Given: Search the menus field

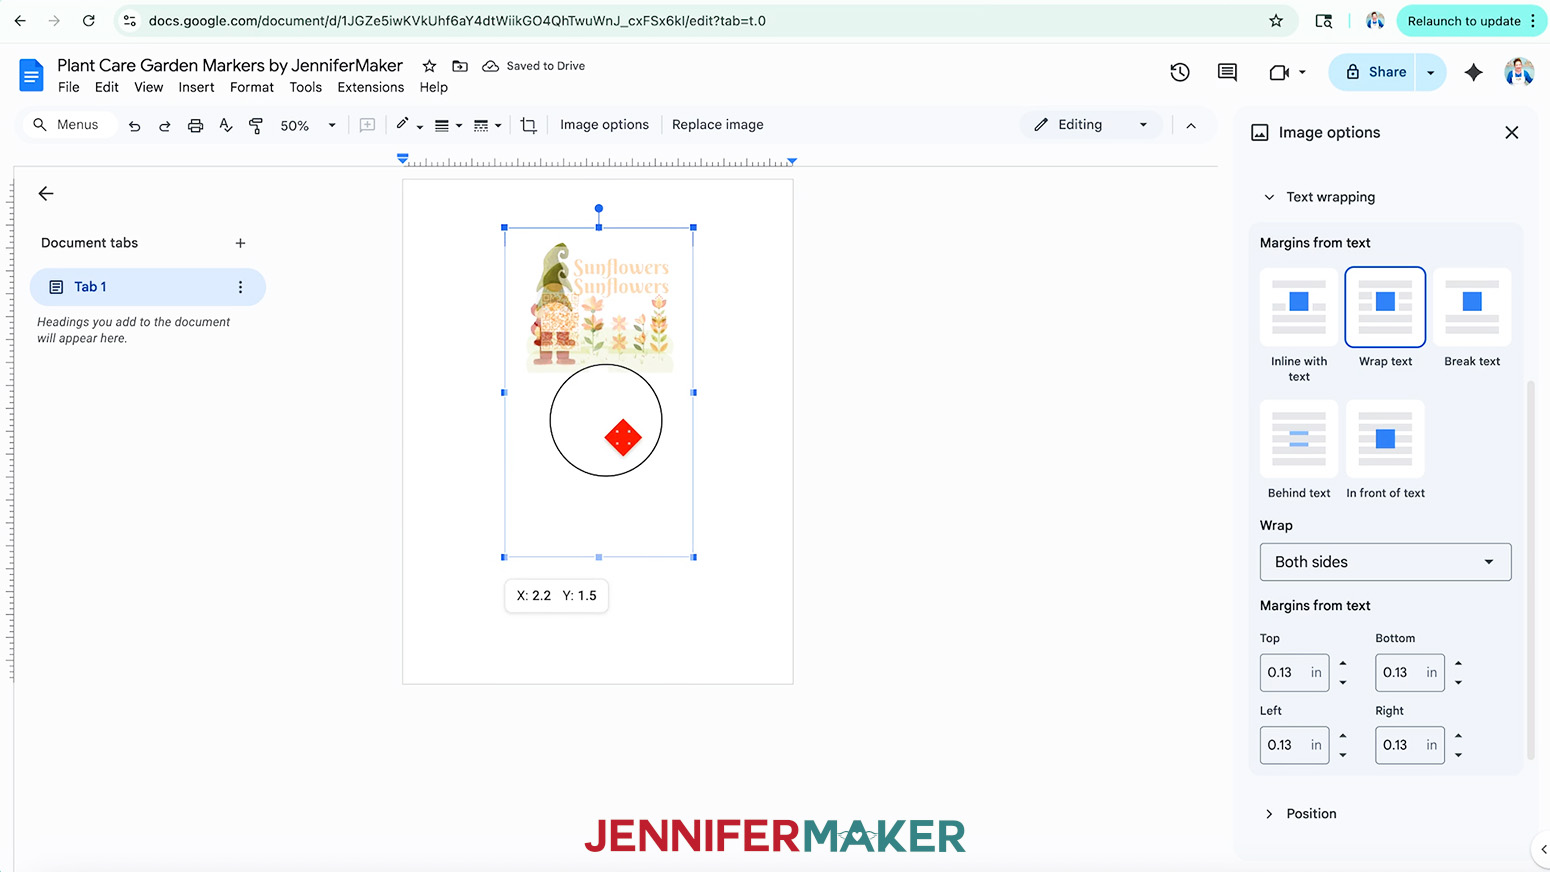Looking at the screenshot, I should (69, 125).
